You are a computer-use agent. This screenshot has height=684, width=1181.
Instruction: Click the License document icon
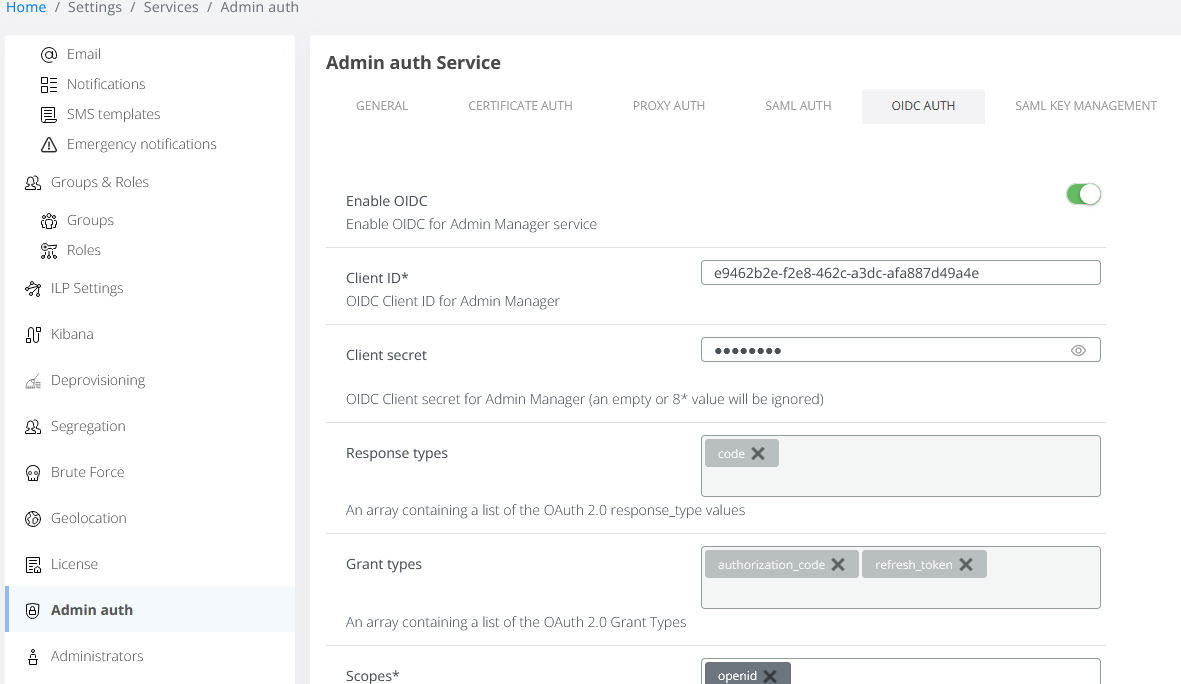click(x=33, y=565)
